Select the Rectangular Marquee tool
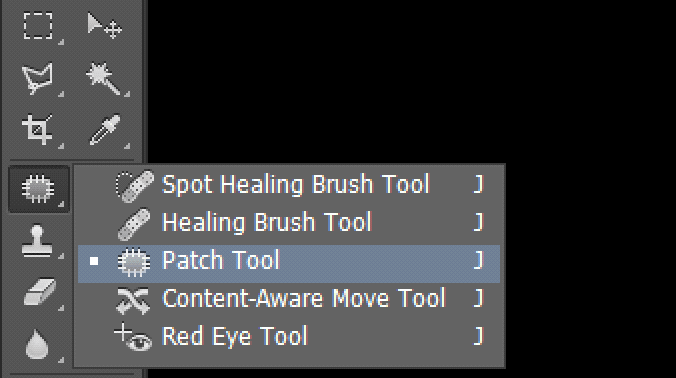The image size is (676, 378). [38, 26]
